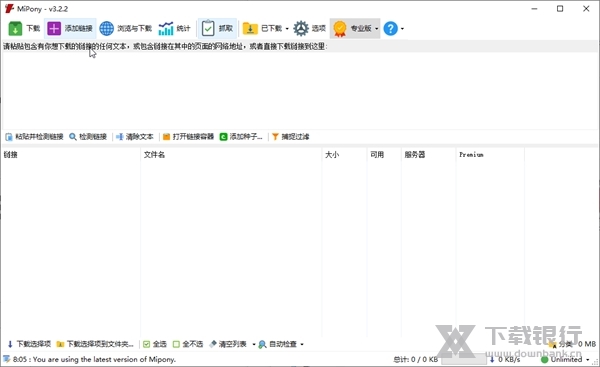Click the latest version status message

pyautogui.click(x=95, y=359)
